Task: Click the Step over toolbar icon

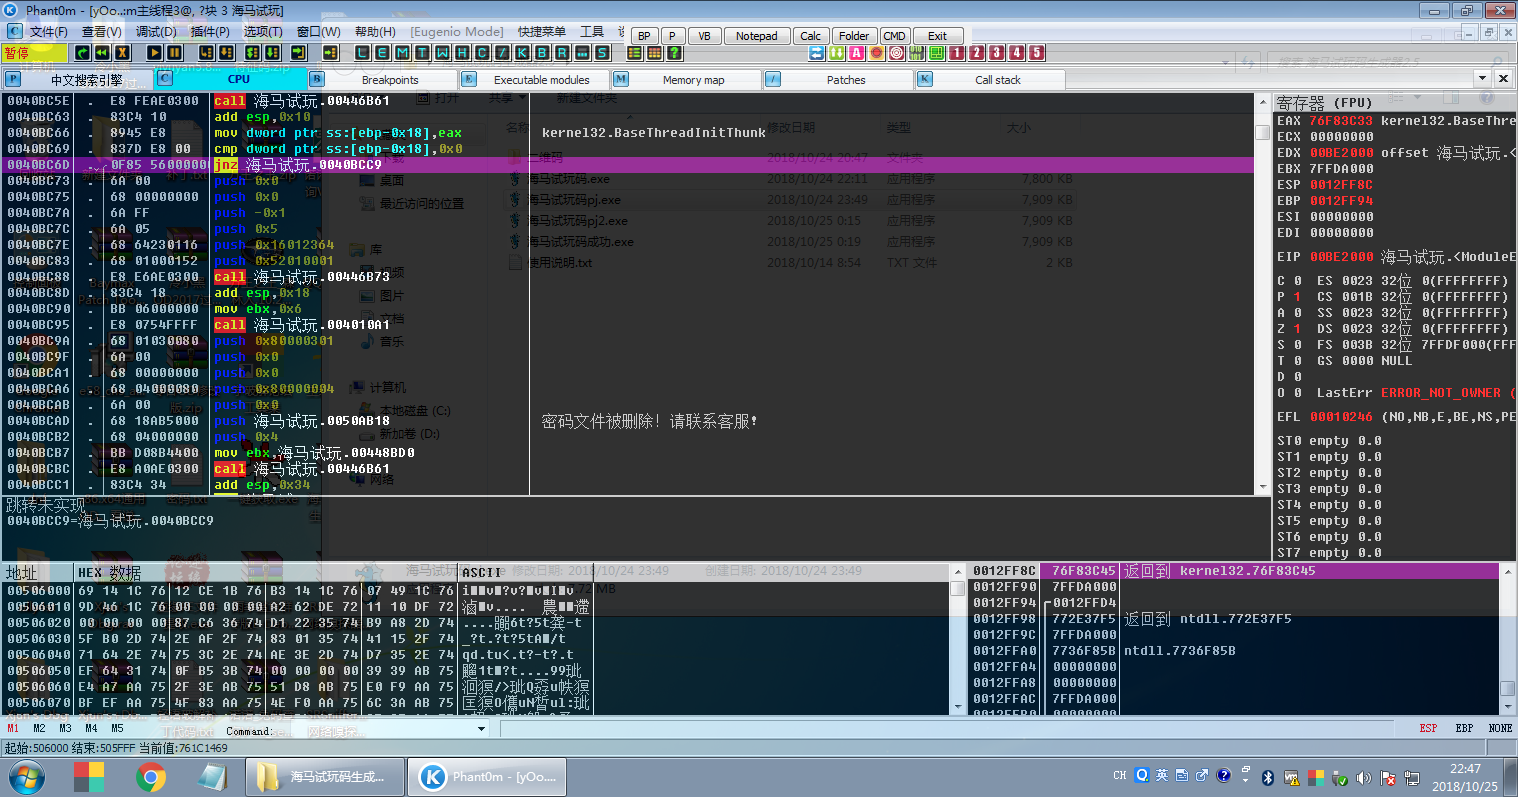Action: point(226,52)
